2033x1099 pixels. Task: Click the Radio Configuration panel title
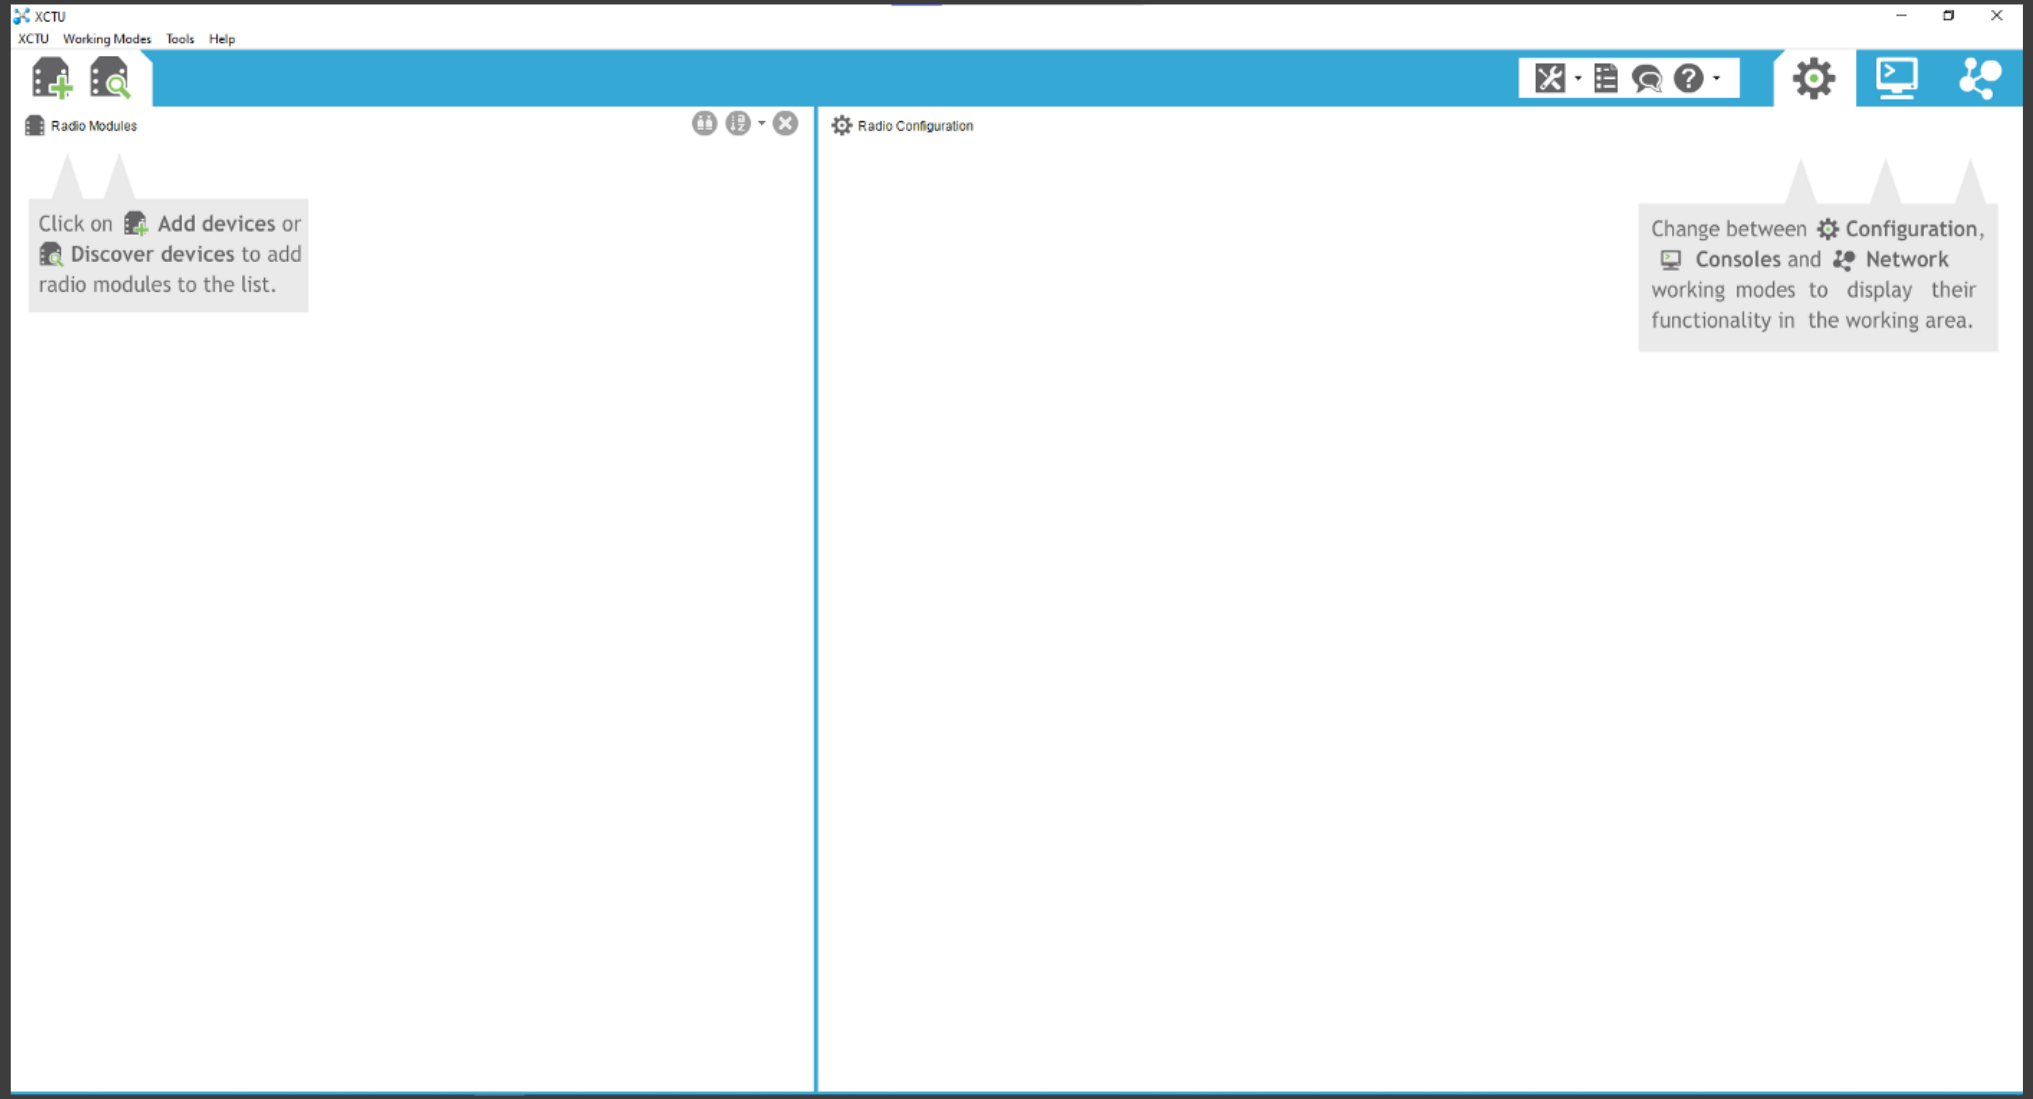pos(914,126)
